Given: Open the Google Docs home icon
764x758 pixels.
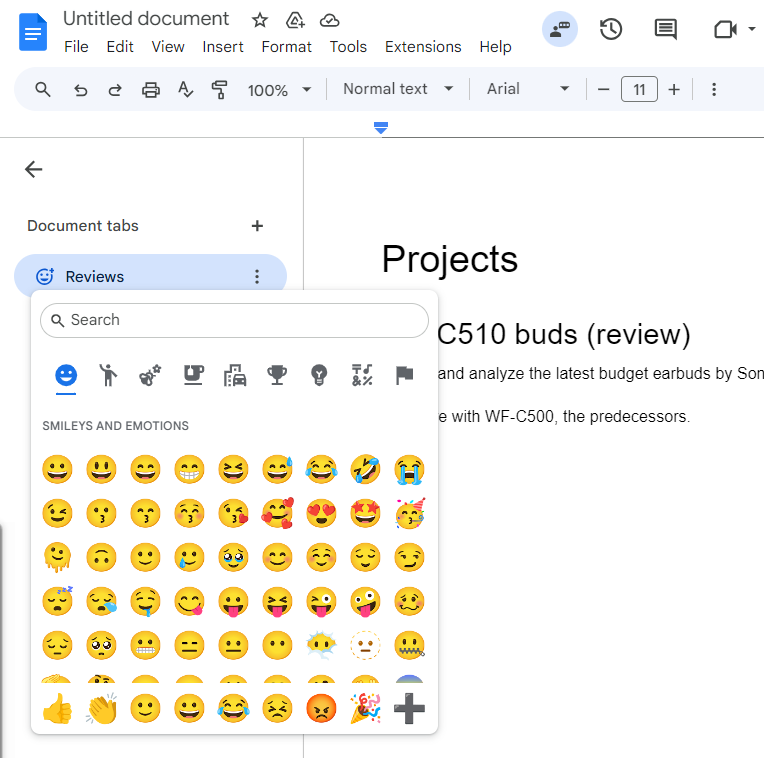Looking at the screenshot, I should pos(33,32).
